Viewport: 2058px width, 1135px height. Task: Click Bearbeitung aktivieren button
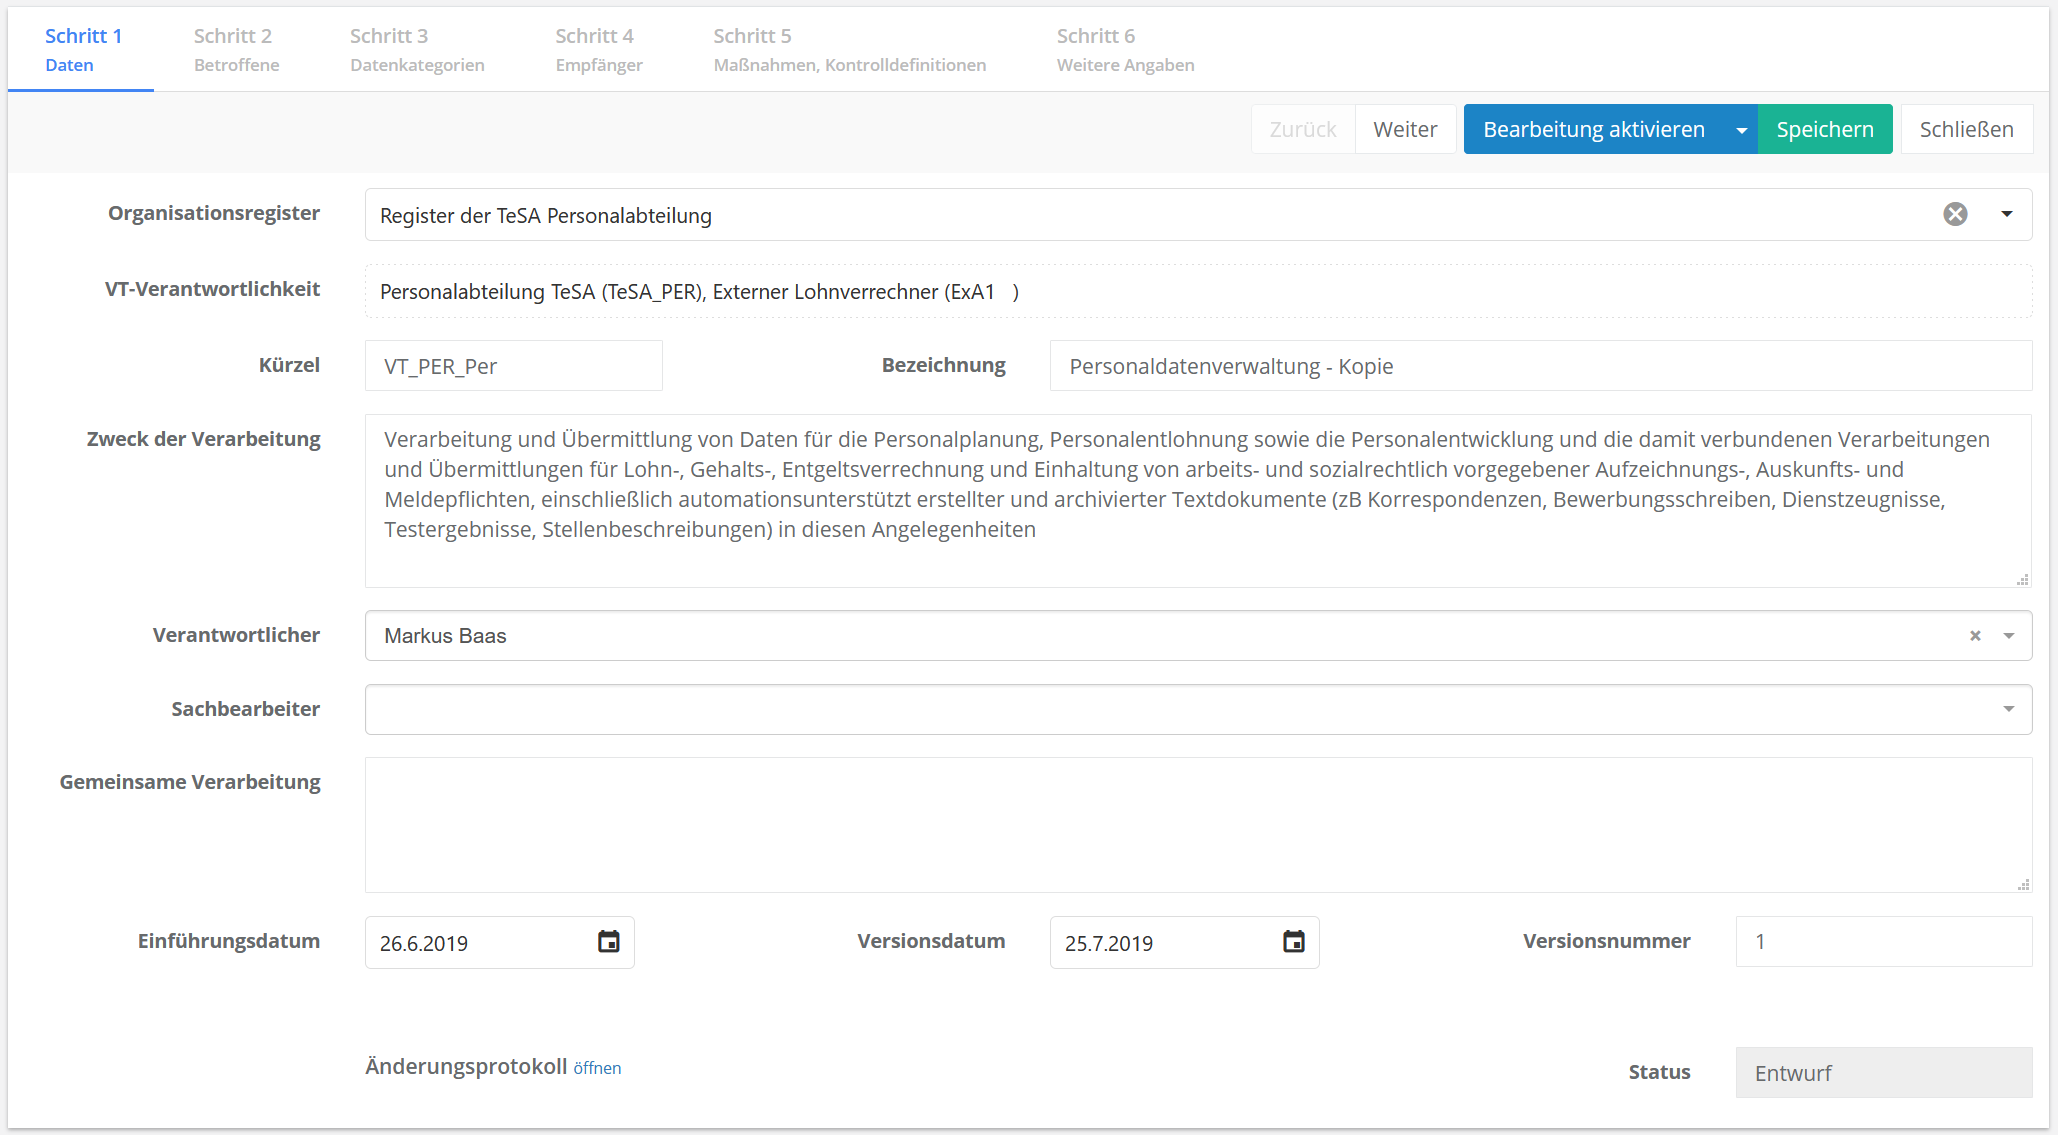1594,130
